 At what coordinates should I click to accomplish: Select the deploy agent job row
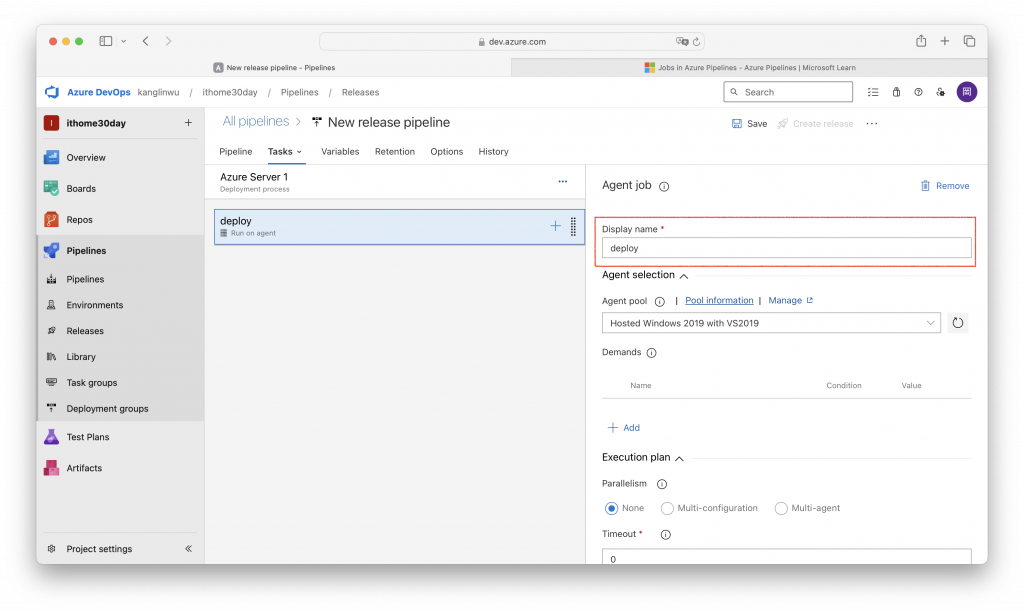(x=399, y=227)
